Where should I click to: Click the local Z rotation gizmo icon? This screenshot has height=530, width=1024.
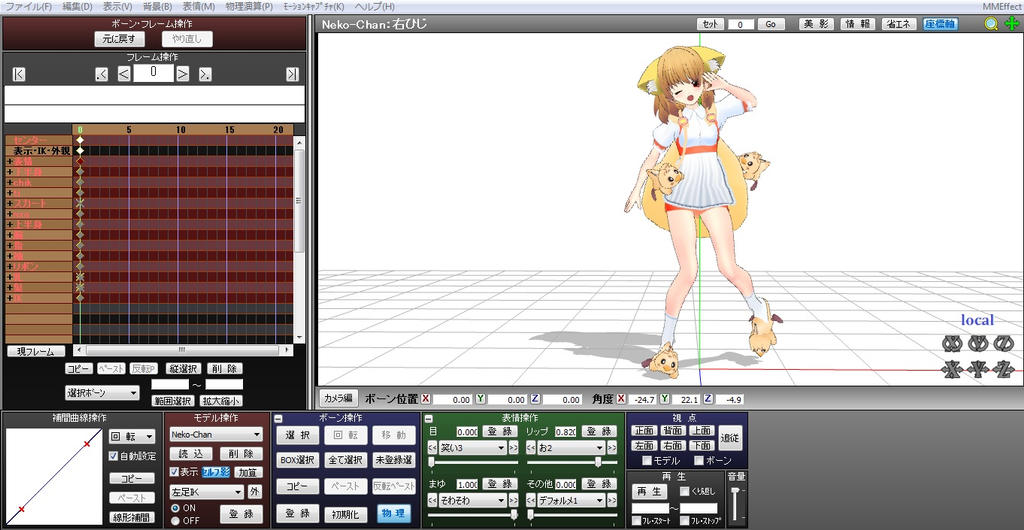pyautogui.click(x=1003, y=342)
